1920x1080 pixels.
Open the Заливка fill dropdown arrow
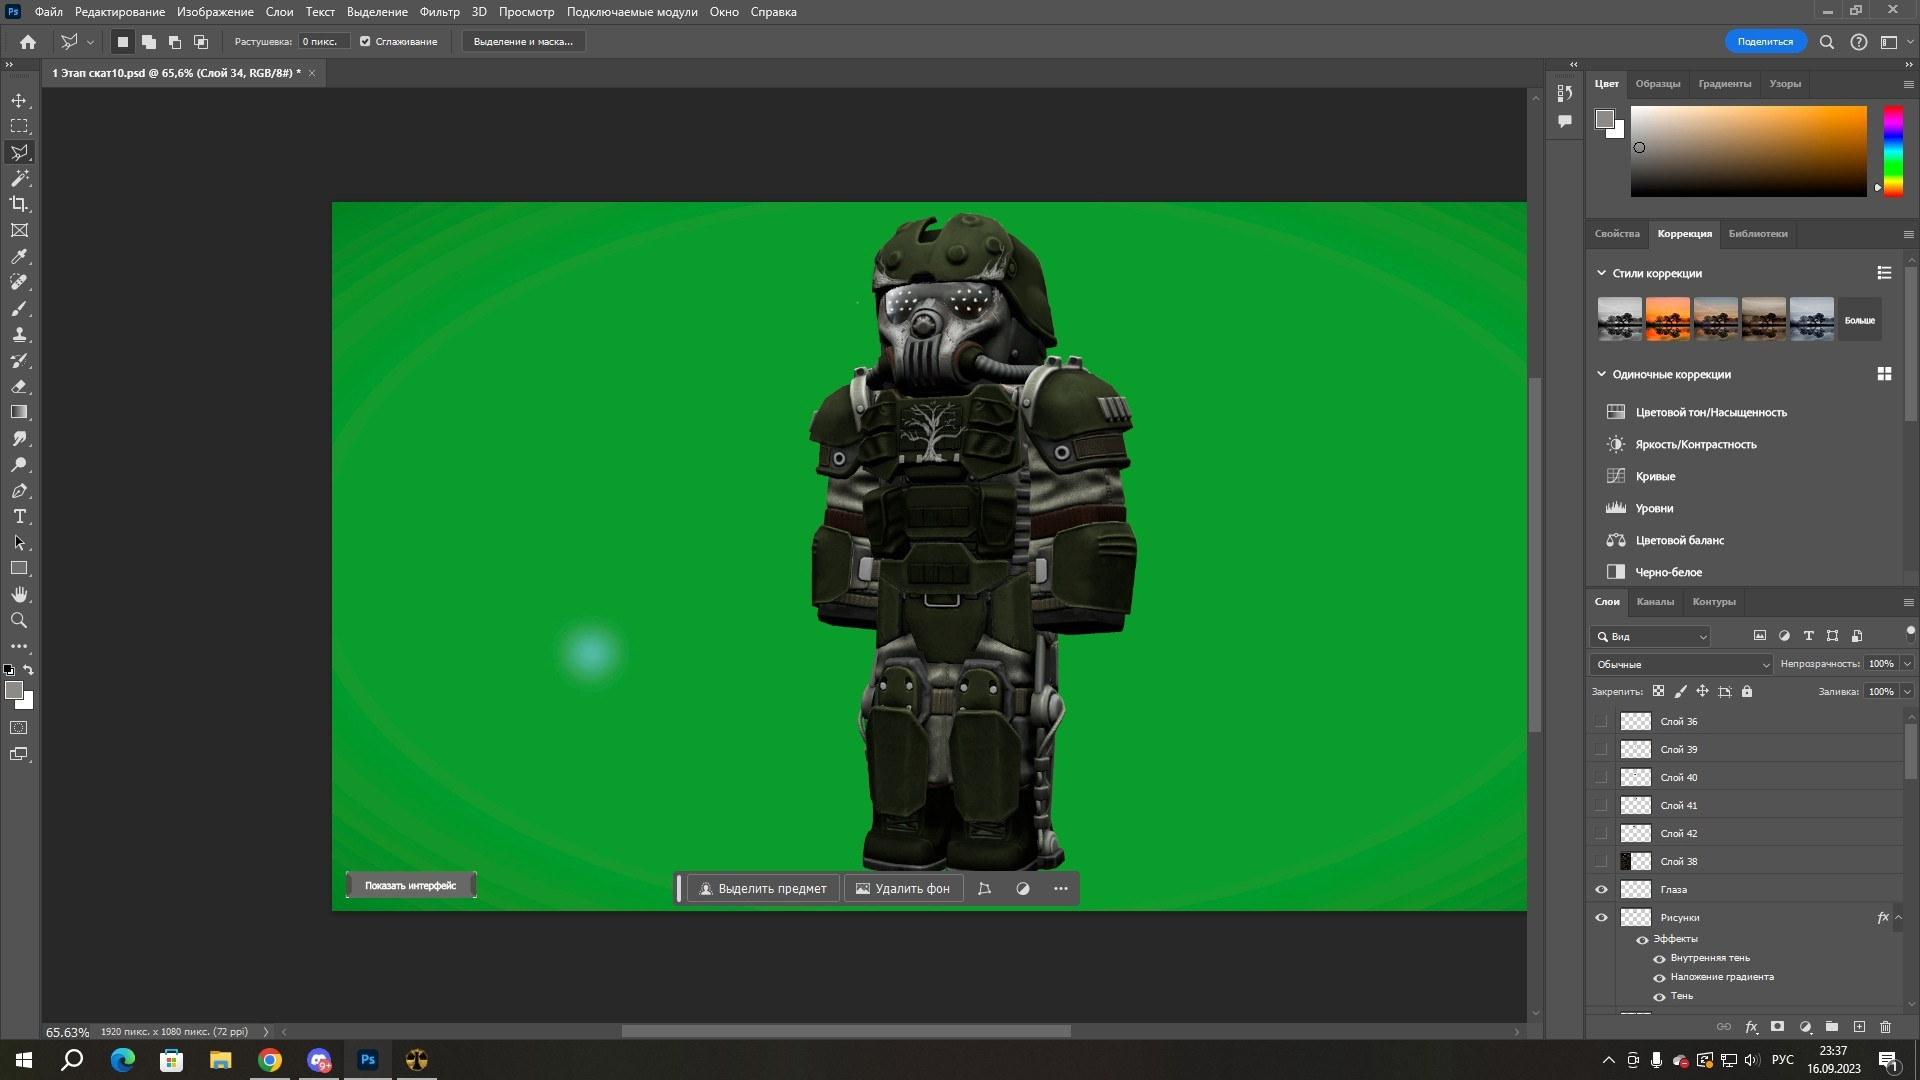(1907, 692)
